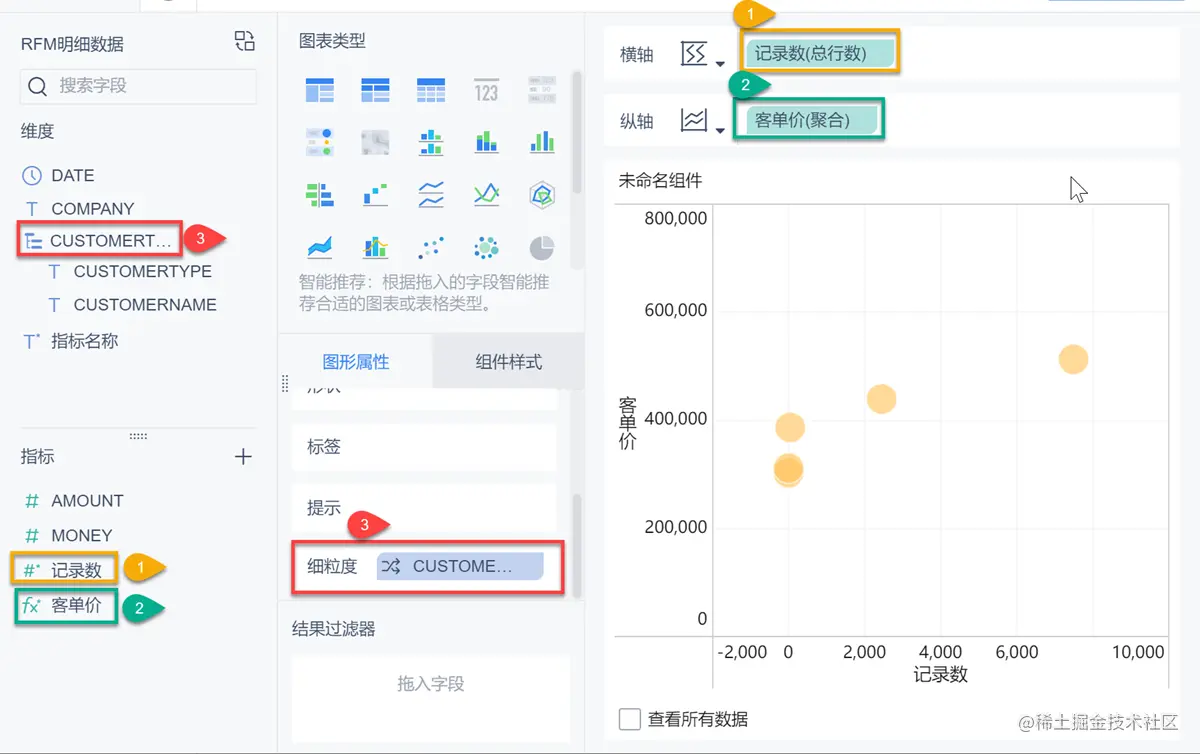
Task: Select the column-line combo chart icon
Action: point(375,247)
